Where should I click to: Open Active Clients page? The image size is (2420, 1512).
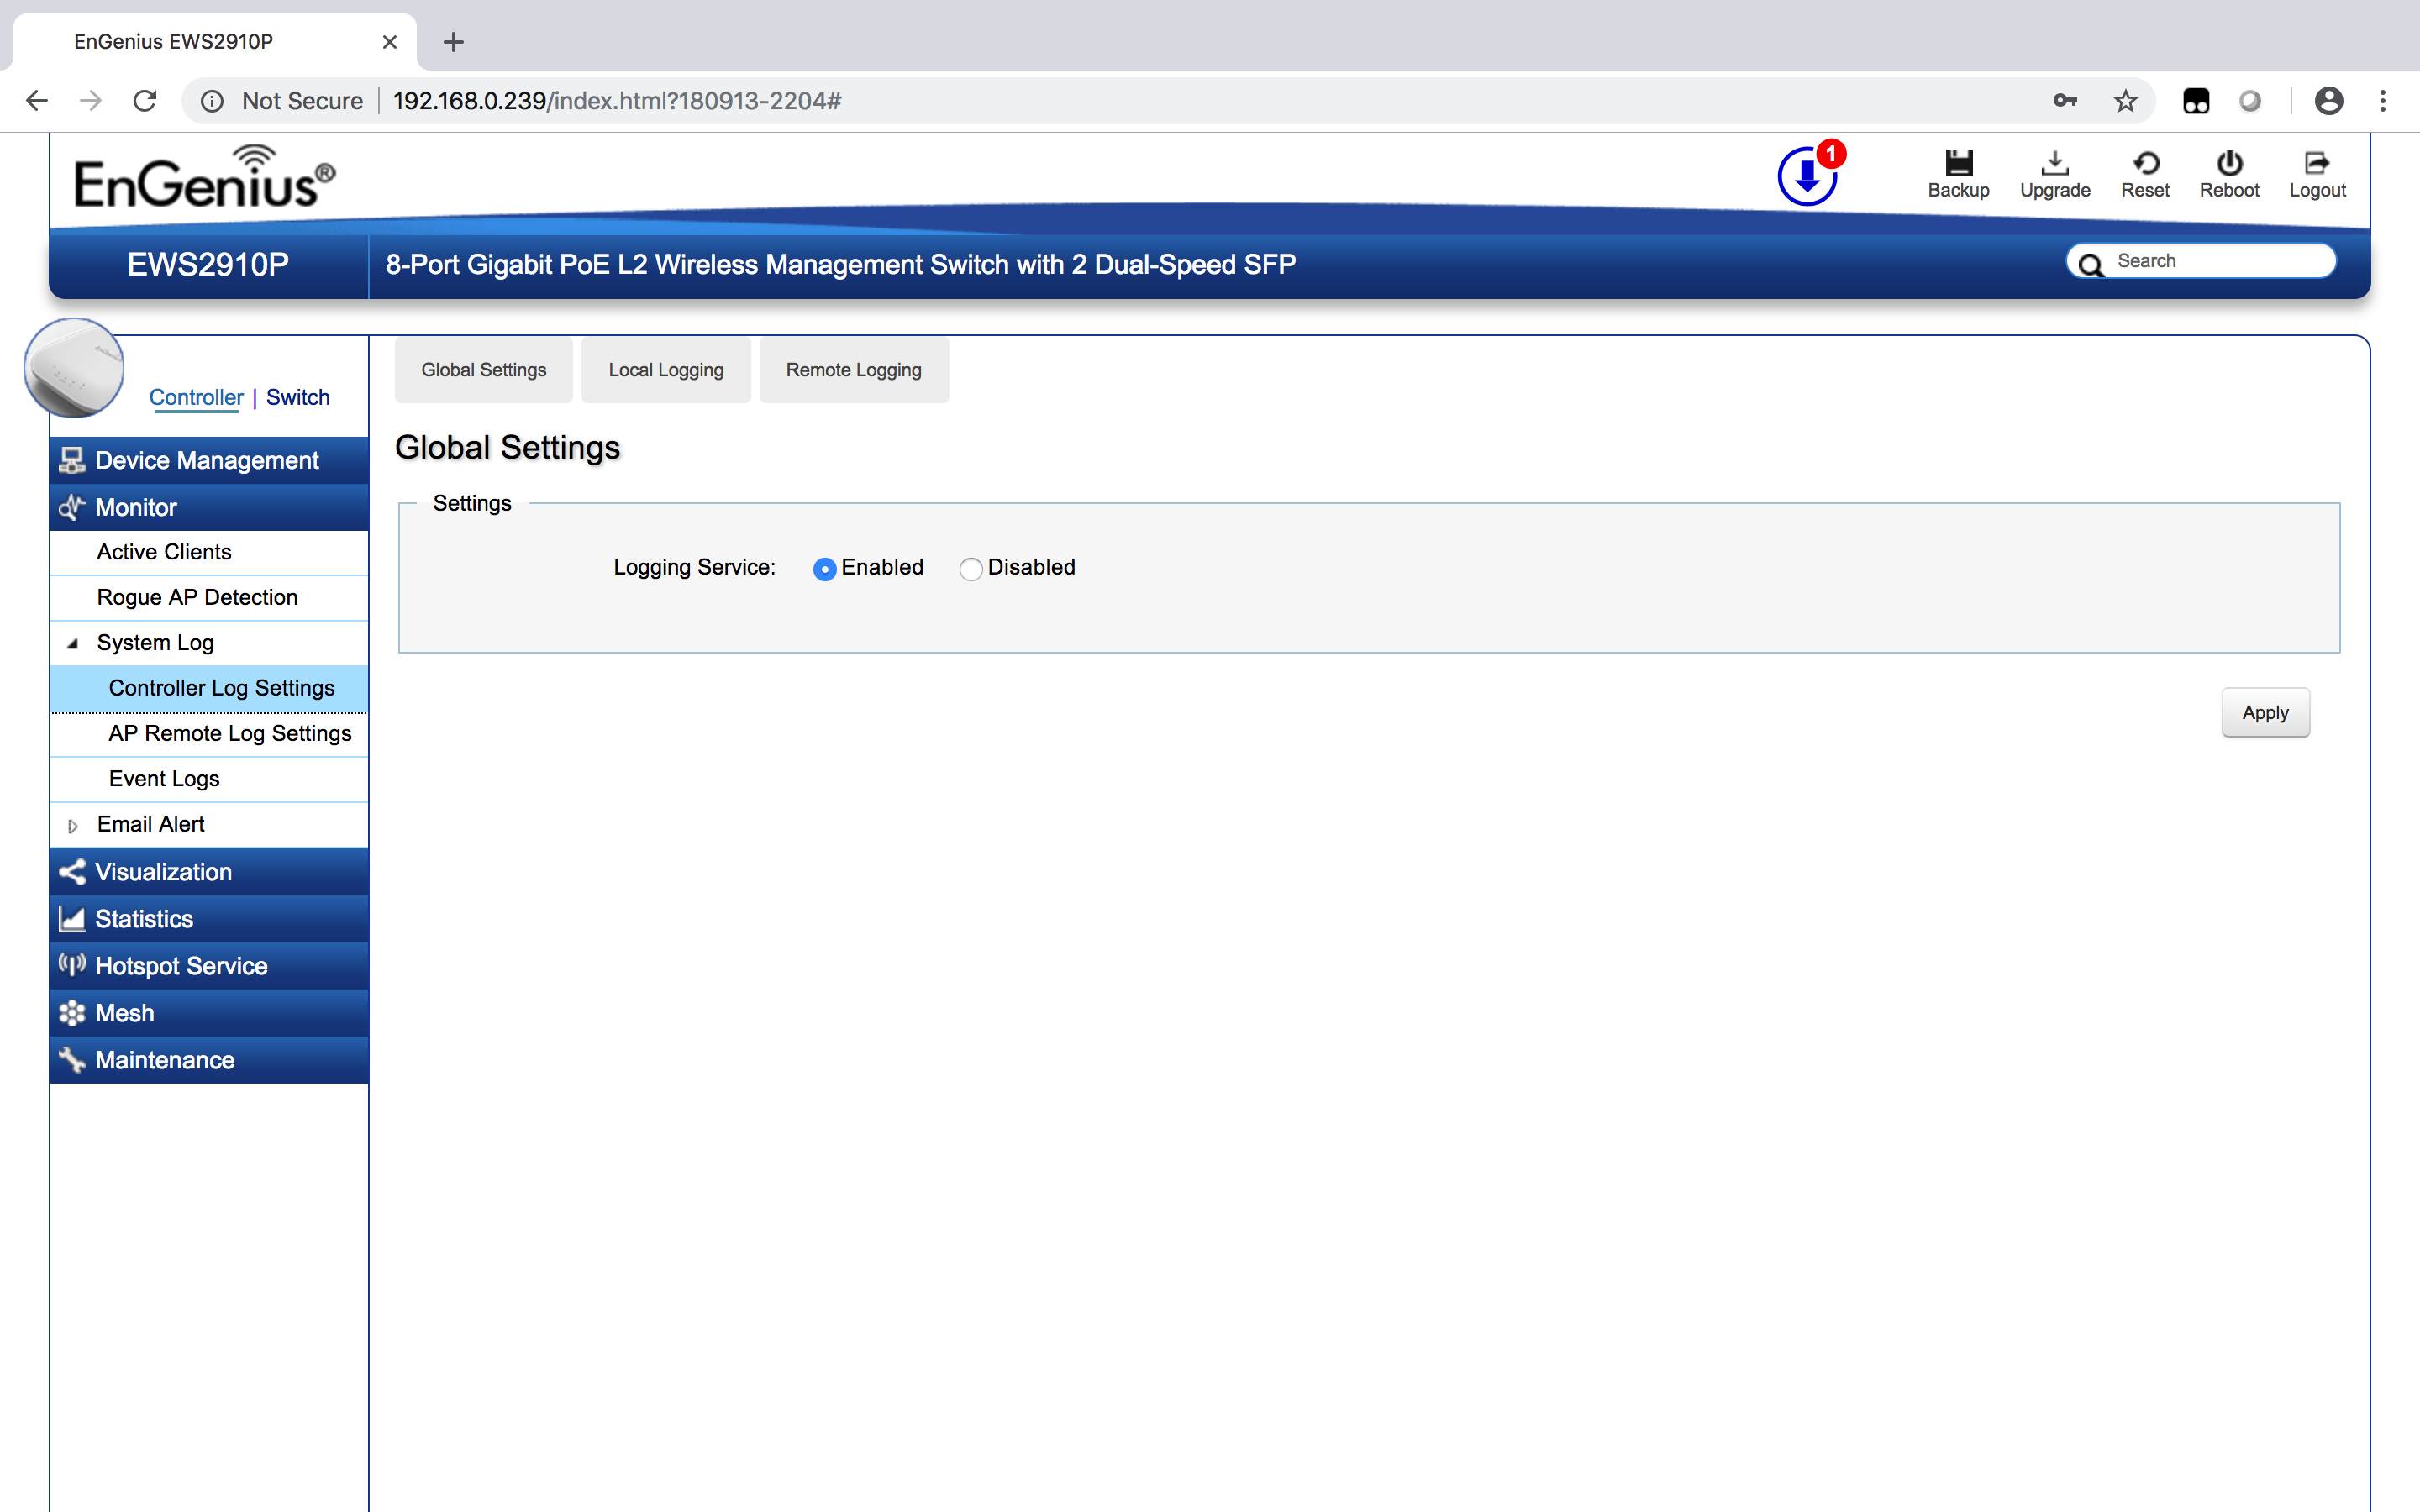coord(209,552)
